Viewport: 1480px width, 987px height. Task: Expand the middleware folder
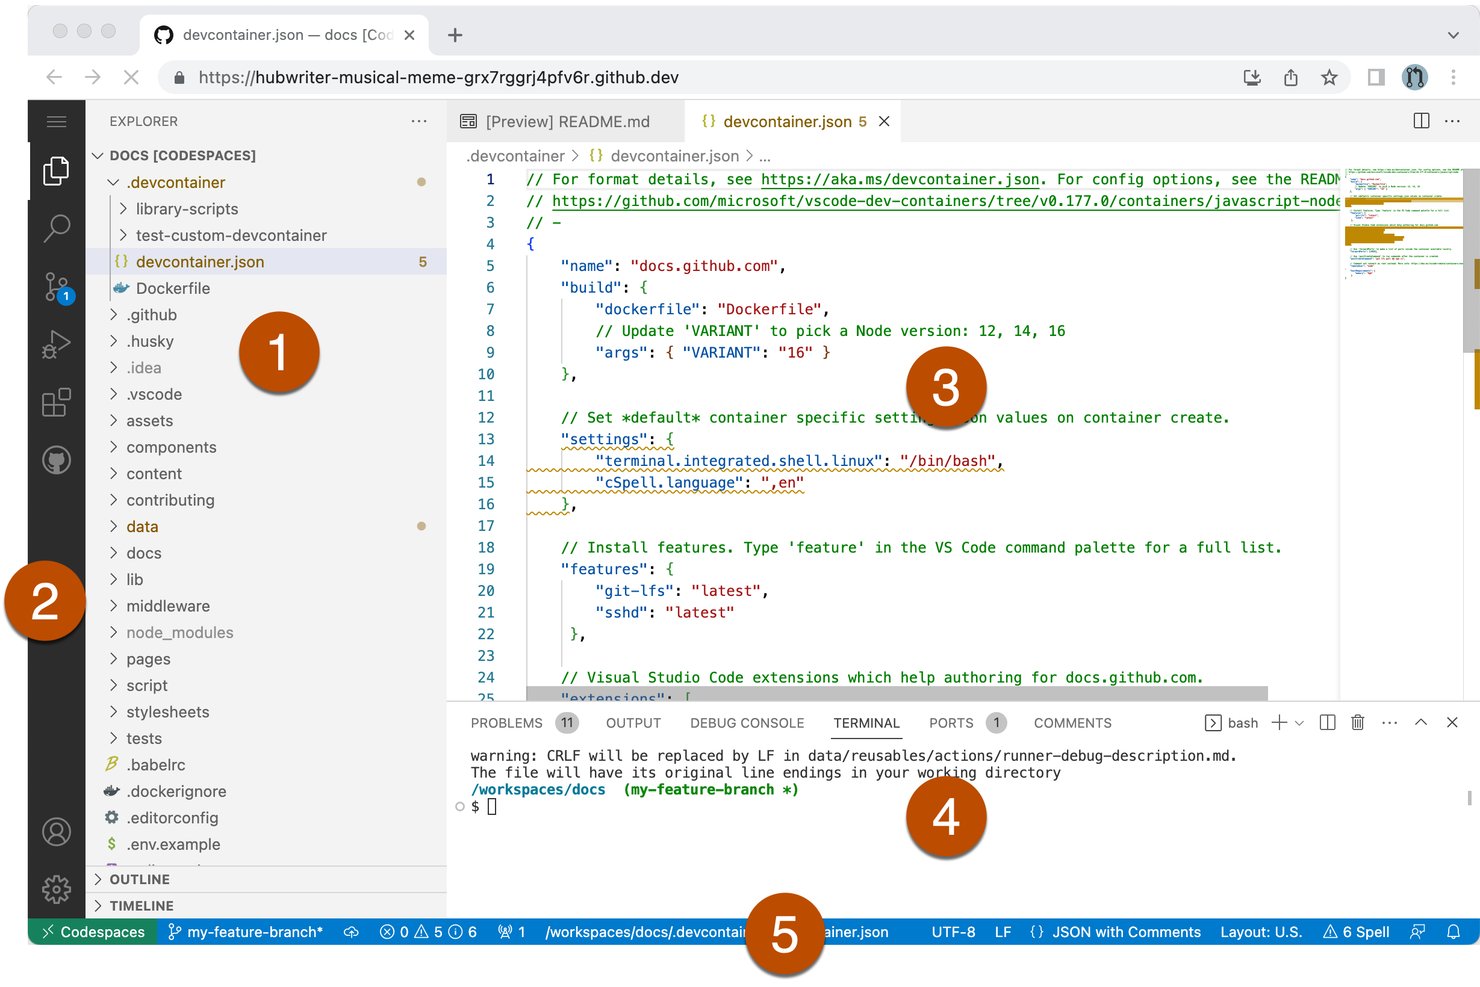click(267, 606)
